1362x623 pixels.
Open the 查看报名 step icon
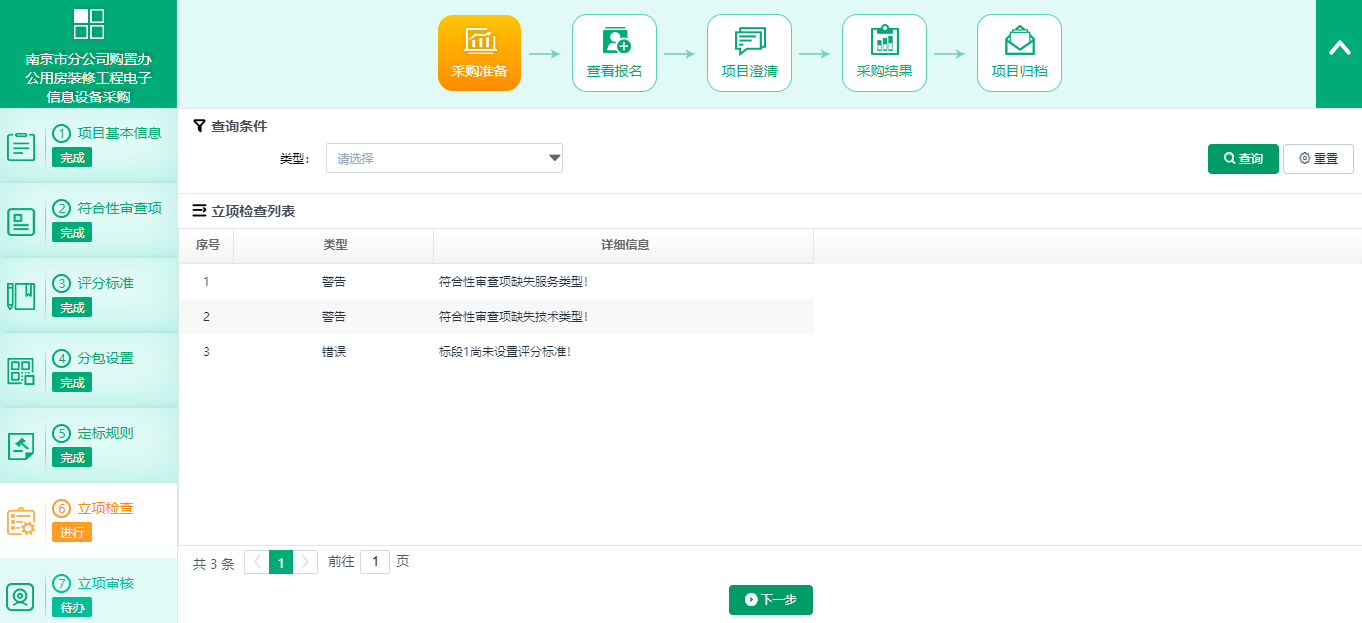[x=614, y=41]
